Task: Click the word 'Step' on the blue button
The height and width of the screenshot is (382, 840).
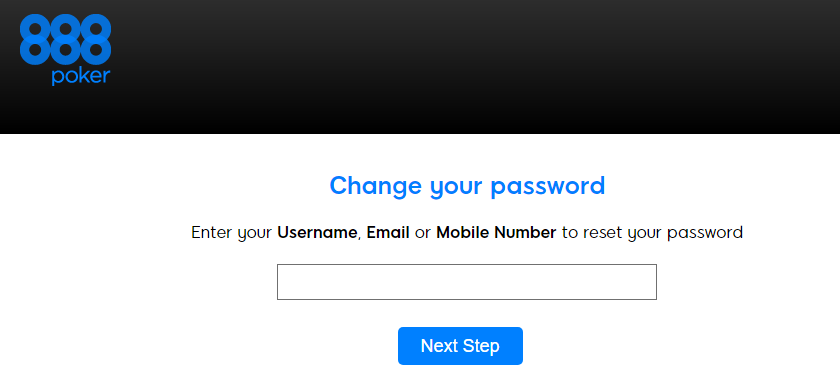Action: 480,347
